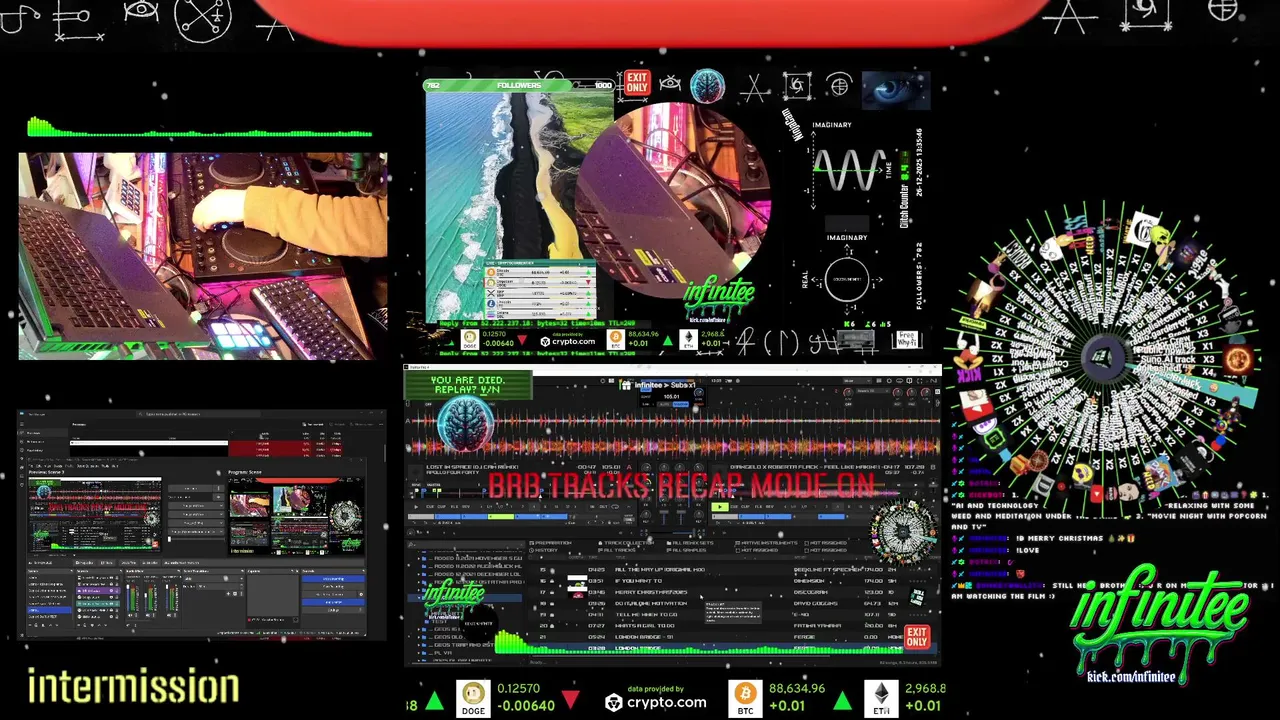The height and width of the screenshot is (720, 1280).
Task: Select PL VA playlist in Traktor tree
Action: point(443,652)
